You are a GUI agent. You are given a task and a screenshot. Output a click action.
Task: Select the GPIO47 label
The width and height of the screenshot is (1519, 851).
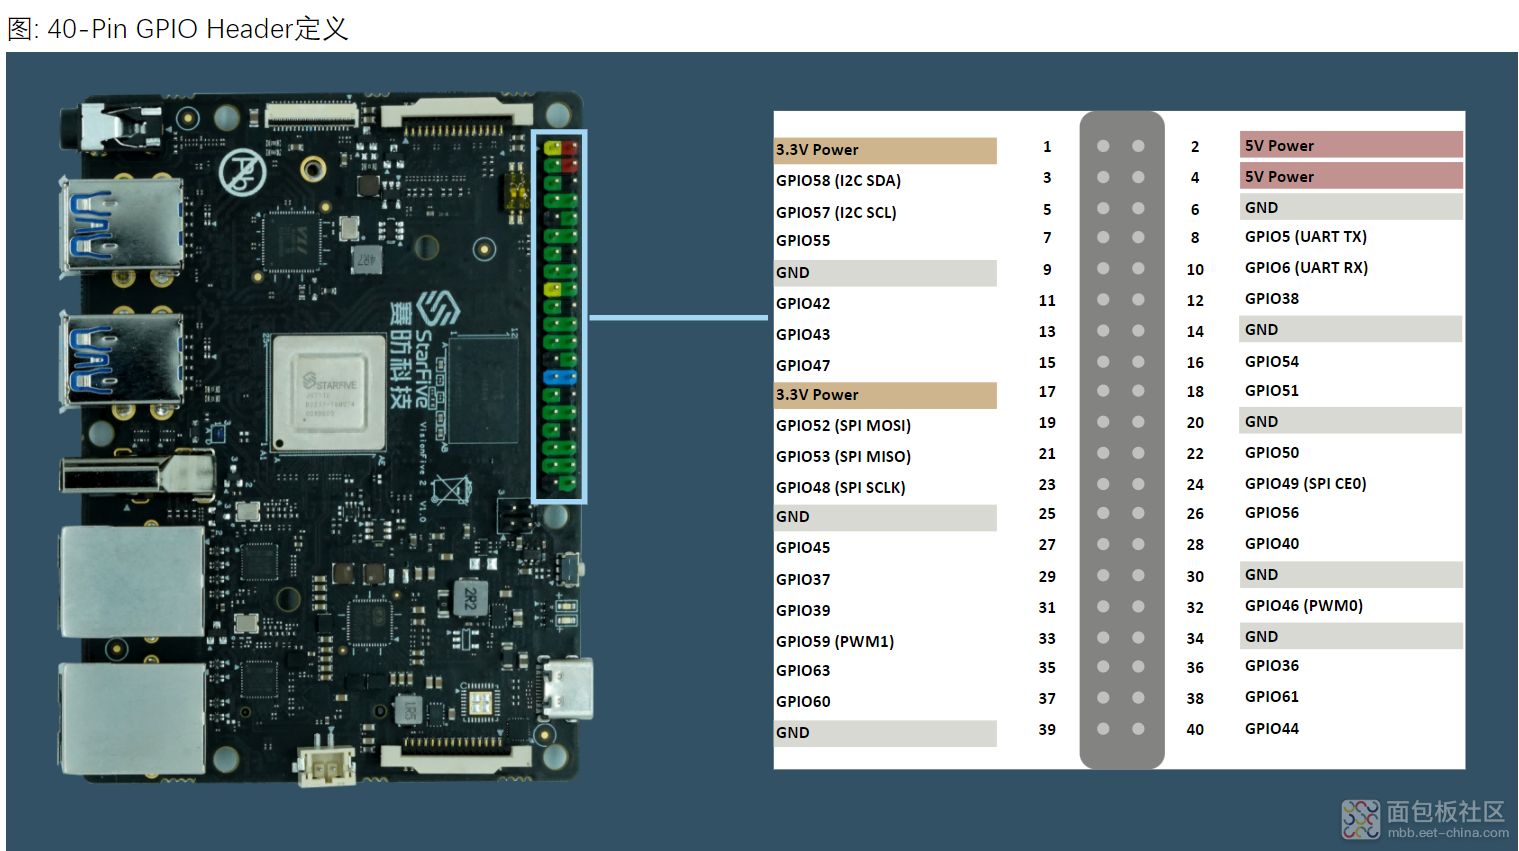[803, 366]
